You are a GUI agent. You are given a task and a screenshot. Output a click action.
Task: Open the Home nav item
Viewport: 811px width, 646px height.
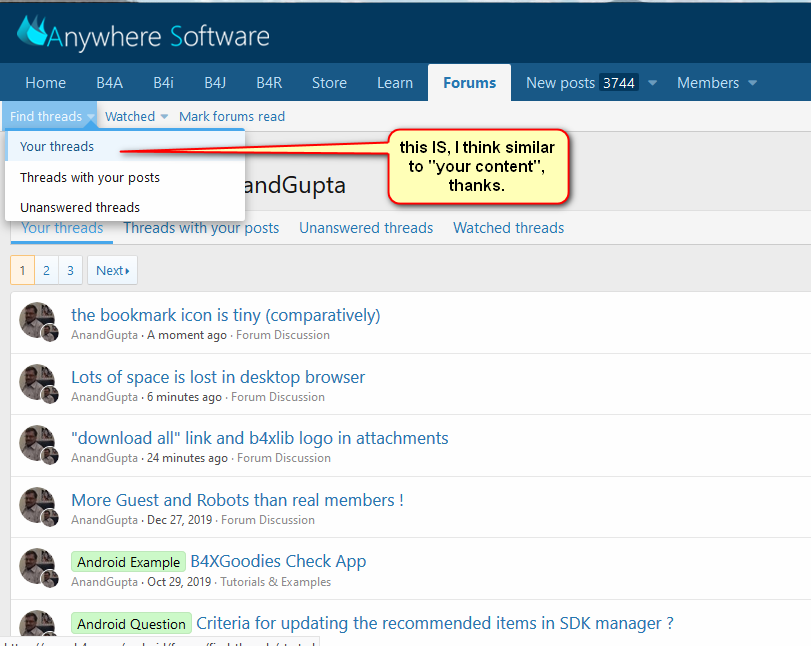coord(46,83)
